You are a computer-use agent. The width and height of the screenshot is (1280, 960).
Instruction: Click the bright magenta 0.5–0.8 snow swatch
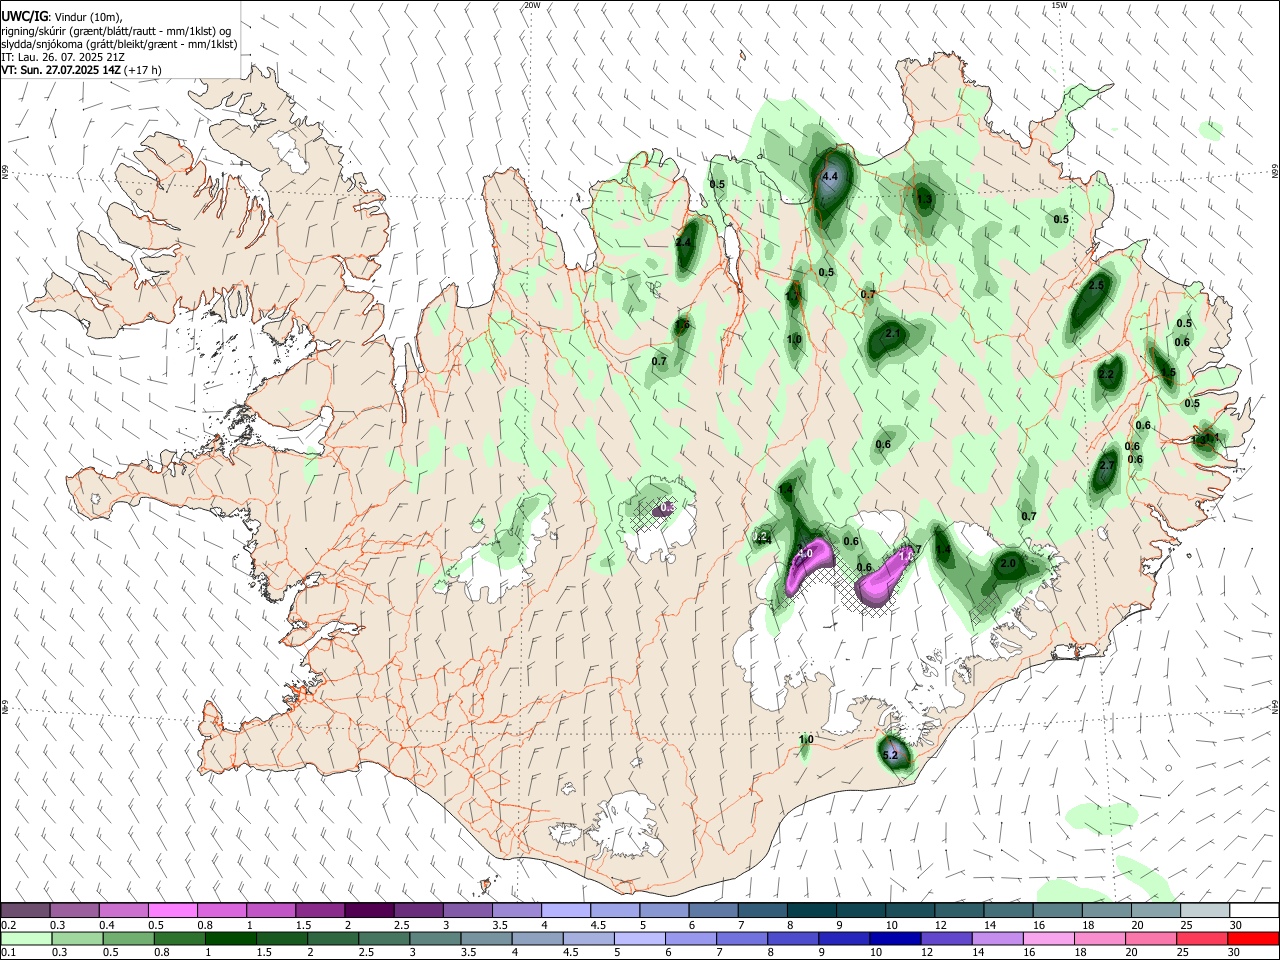coord(174,910)
